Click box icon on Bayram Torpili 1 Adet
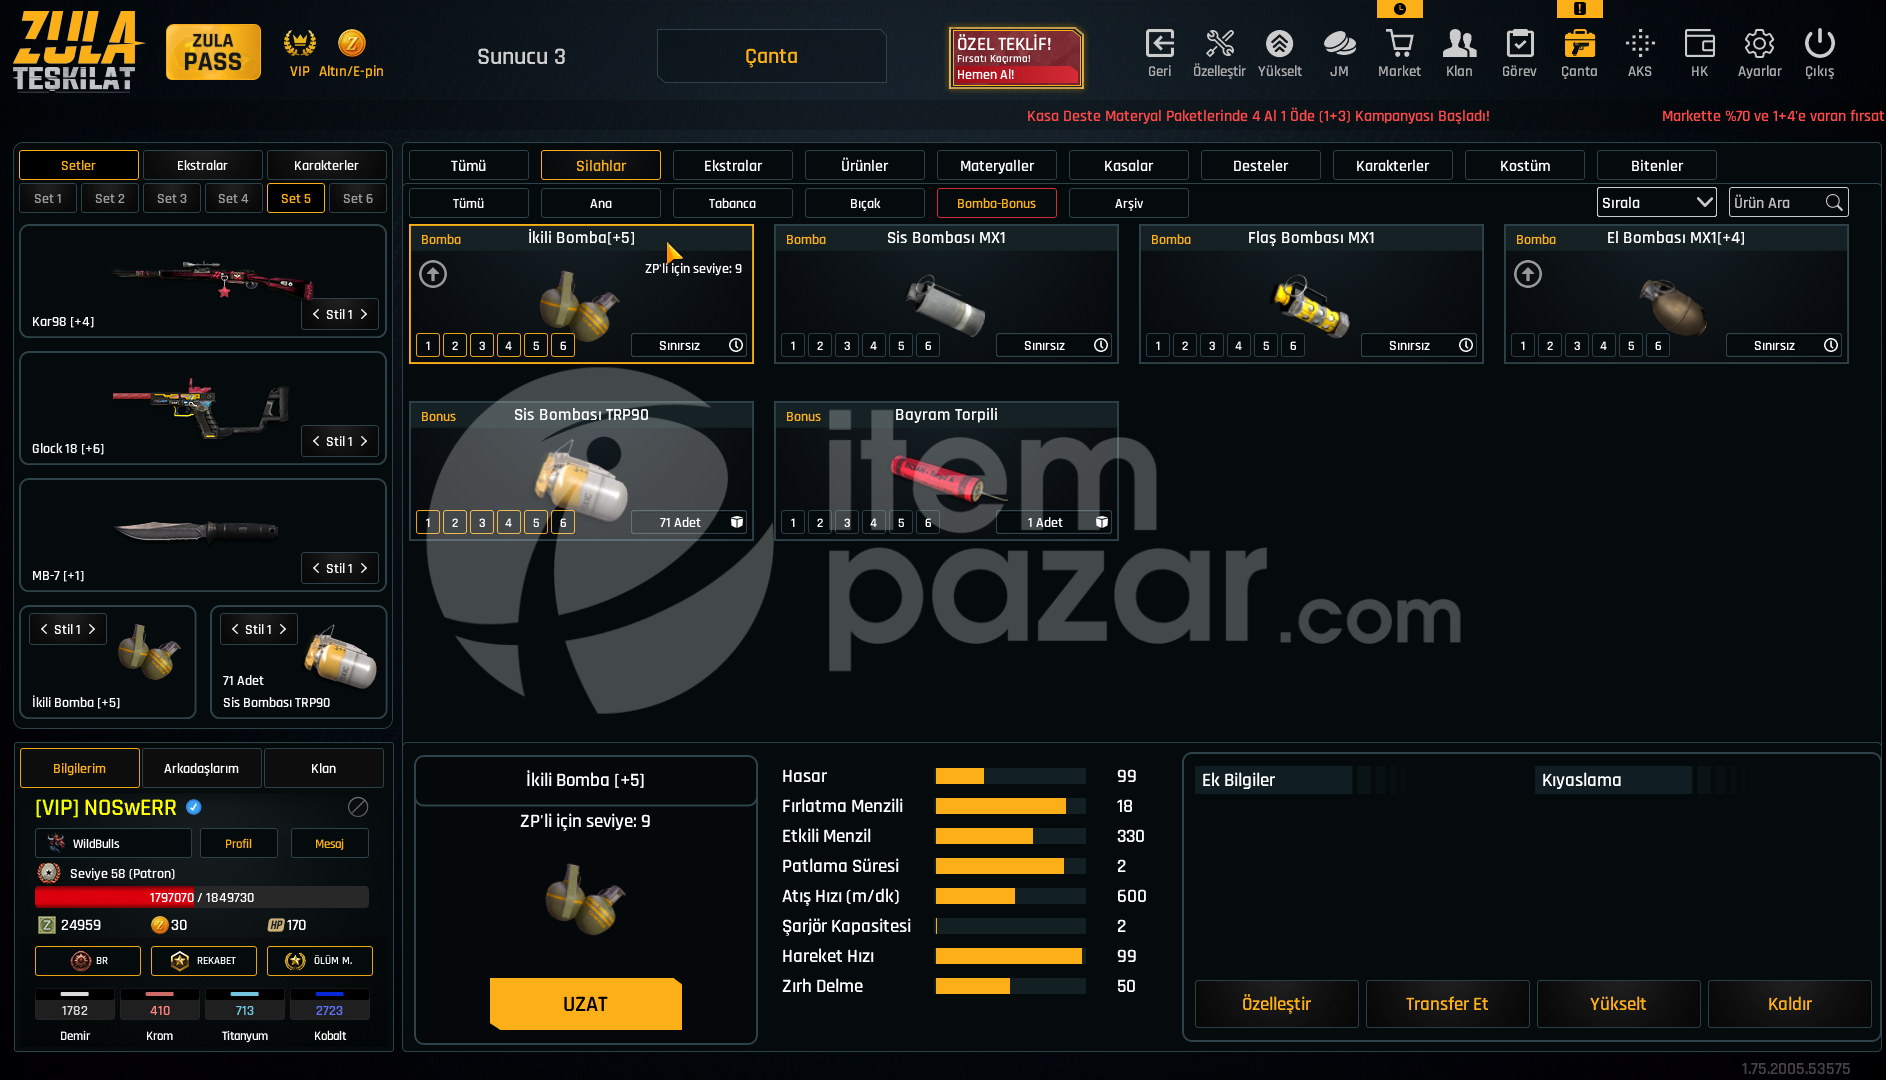Image resolution: width=1886 pixels, height=1080 pixels. coord(1102,522)
